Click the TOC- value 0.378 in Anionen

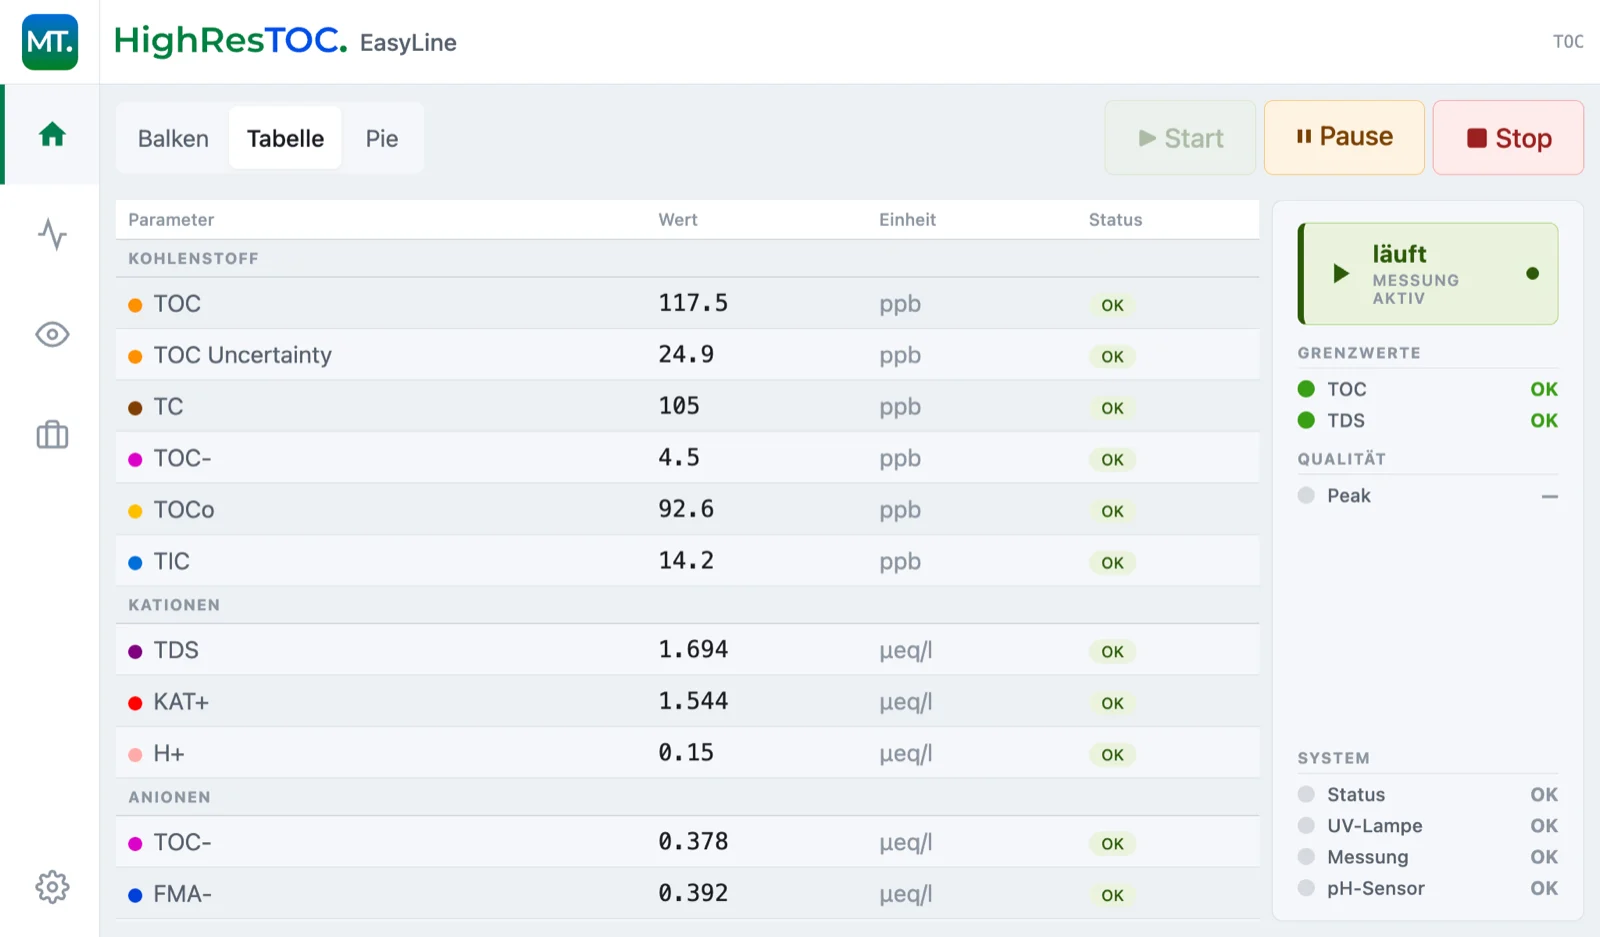pos(693,841)
